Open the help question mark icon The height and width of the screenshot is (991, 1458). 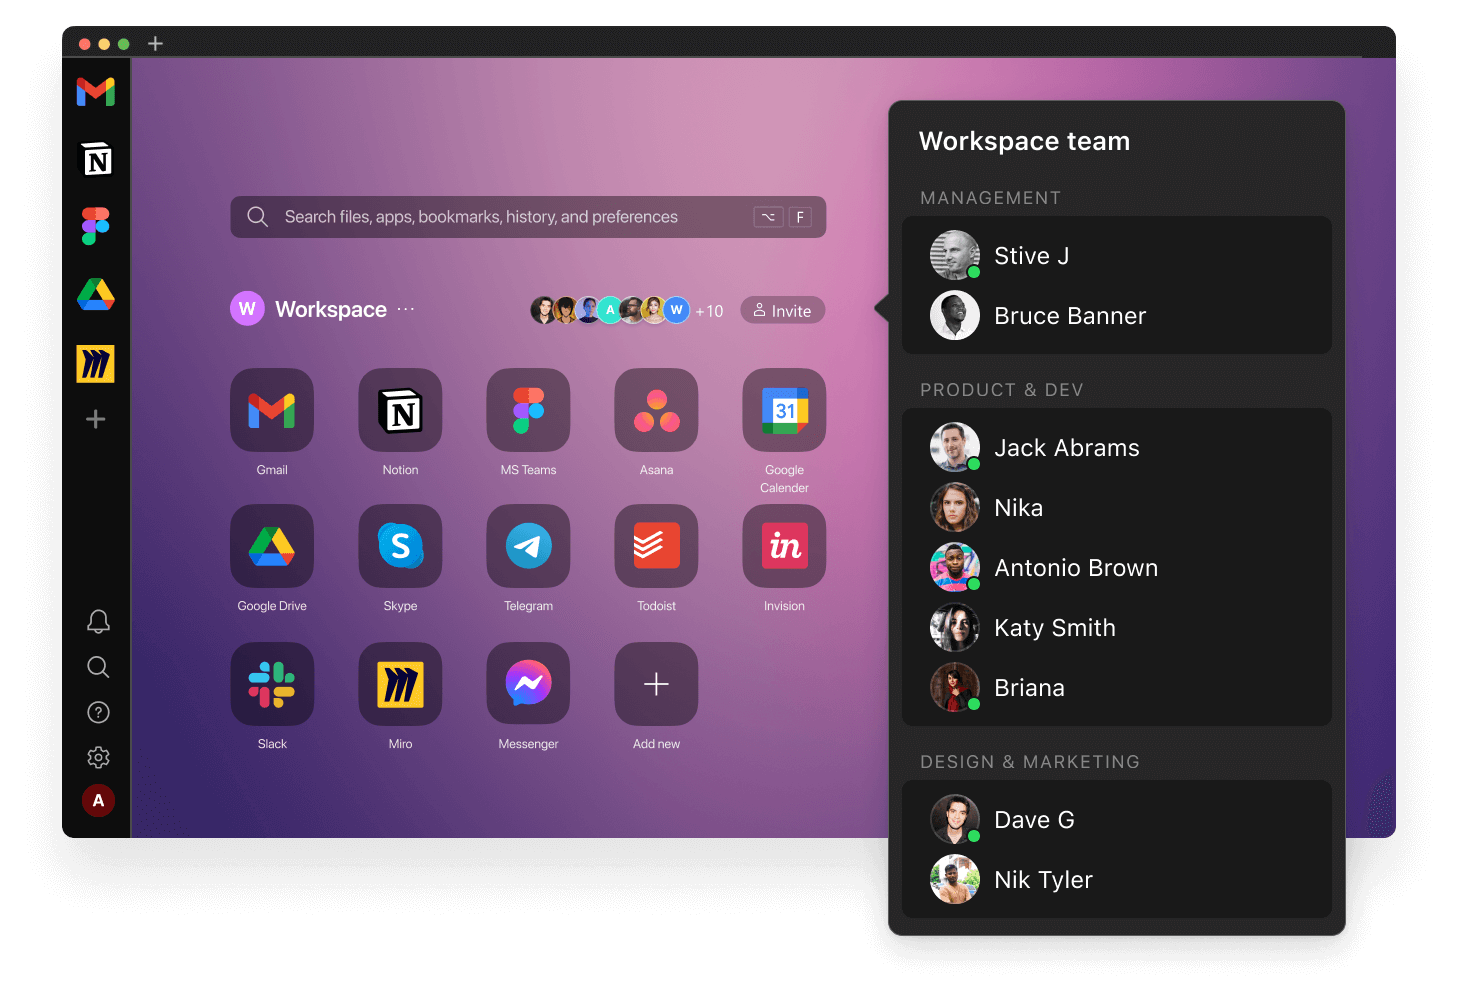(x=98, y=712)
